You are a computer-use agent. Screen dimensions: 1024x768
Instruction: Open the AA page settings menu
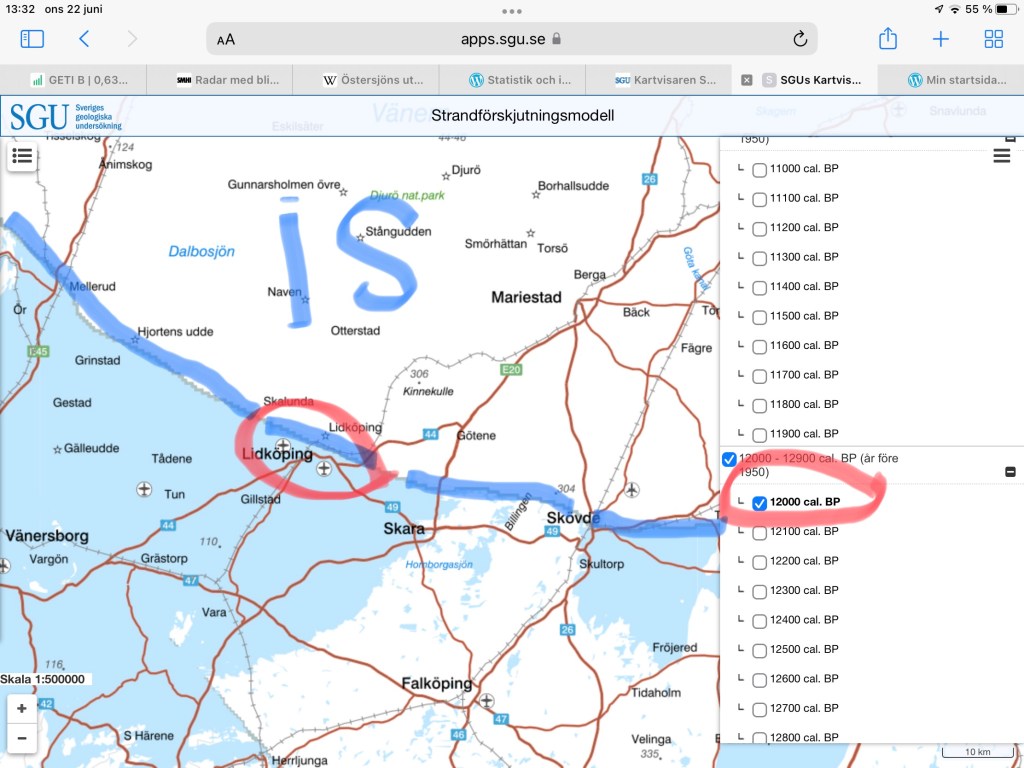pos(226,39)
